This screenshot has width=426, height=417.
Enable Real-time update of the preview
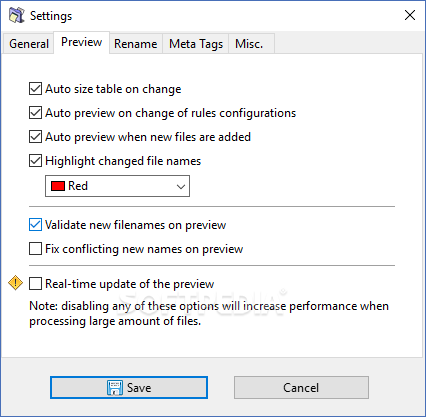35,284
